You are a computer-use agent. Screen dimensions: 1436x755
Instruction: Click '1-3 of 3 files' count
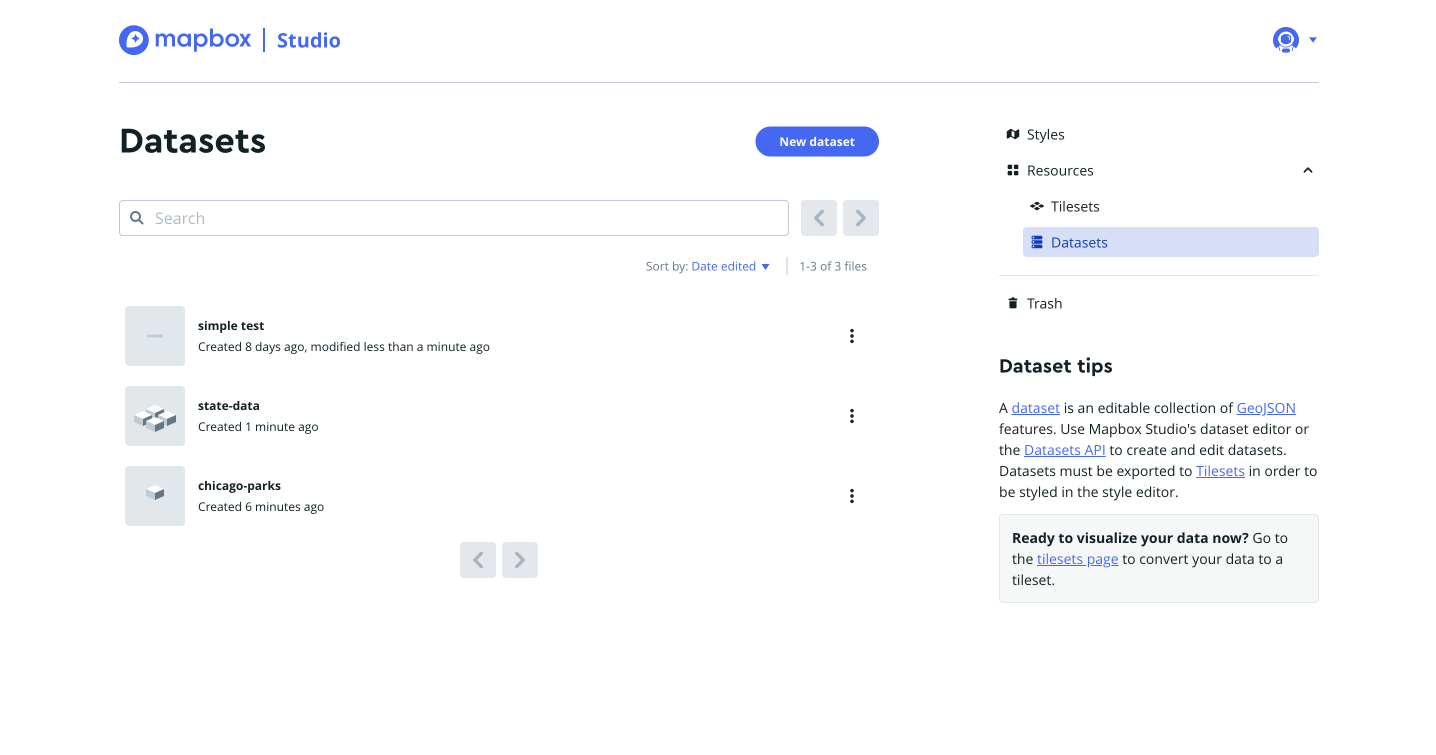833,266
